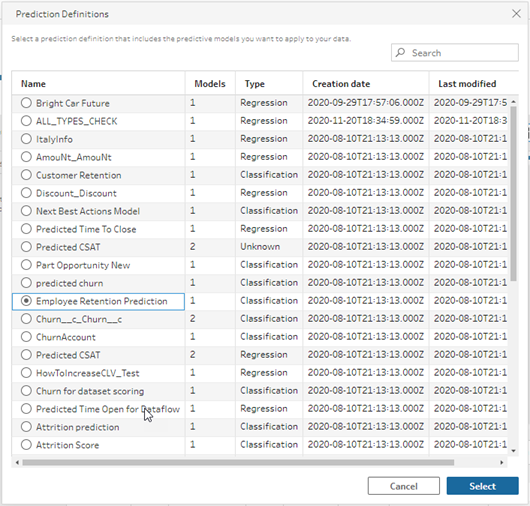Image resolution: width=530 pixels, height=506 pixels.
Task: Click the Cancel button
Action: (x=404, y=486)
